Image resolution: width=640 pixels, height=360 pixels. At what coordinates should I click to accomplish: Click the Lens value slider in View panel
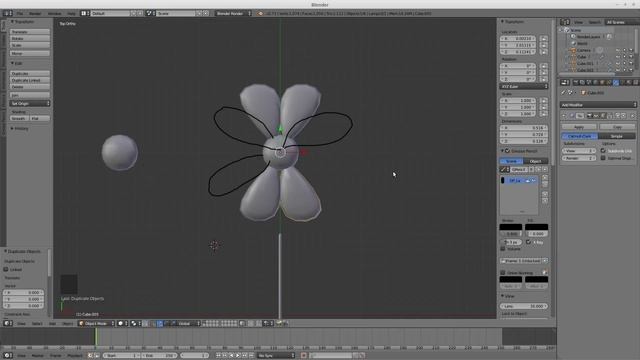[x=524, y=306]
